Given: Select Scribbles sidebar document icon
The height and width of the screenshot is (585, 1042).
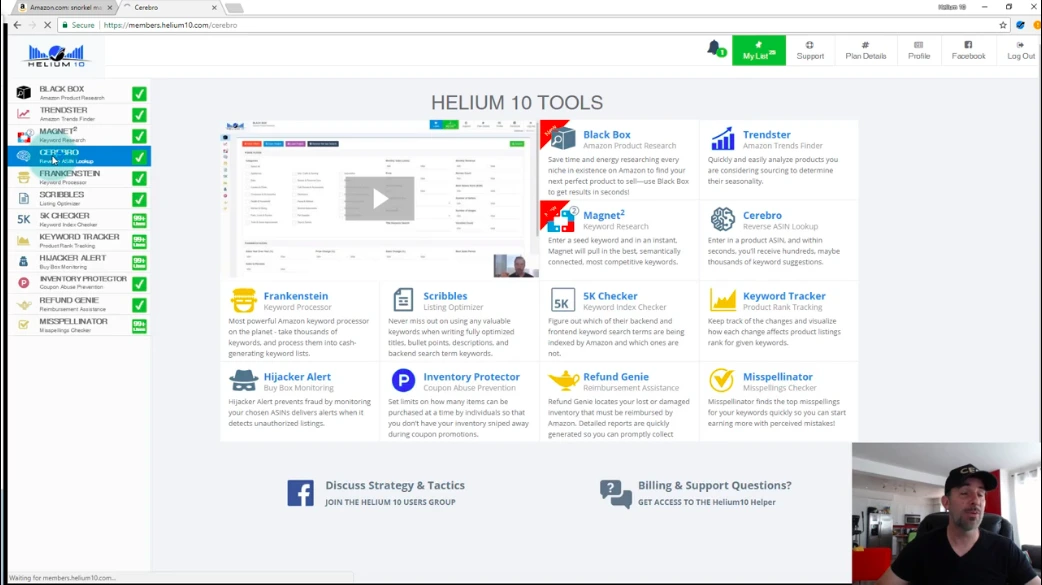Looking at the screenshot, I should 23,199.
